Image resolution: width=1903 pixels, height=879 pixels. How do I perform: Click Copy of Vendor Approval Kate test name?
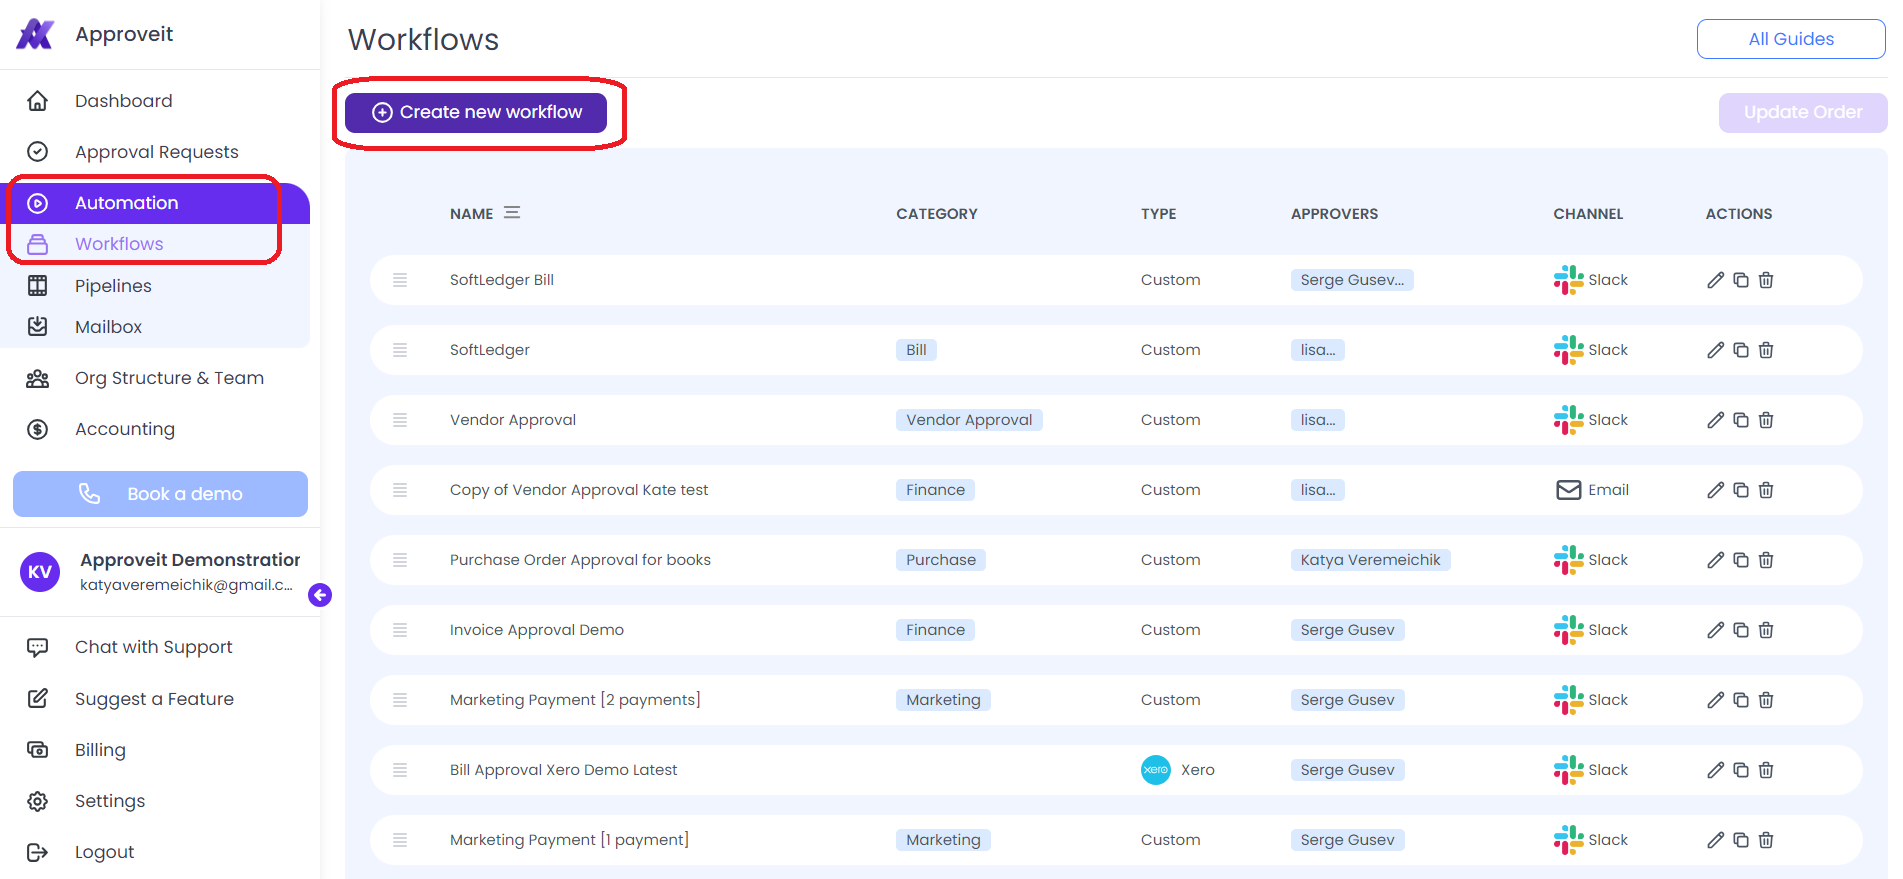[x=579, y=490]
